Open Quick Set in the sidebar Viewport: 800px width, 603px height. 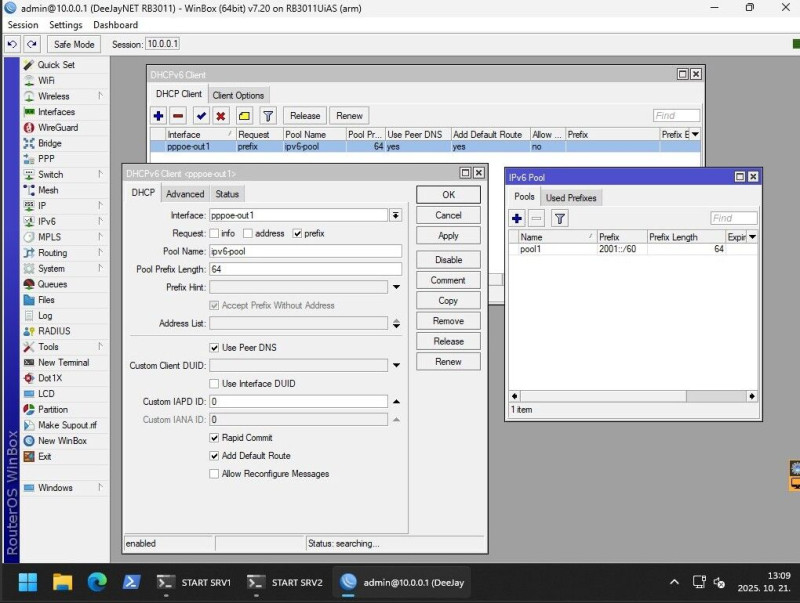tap(56, 65)
